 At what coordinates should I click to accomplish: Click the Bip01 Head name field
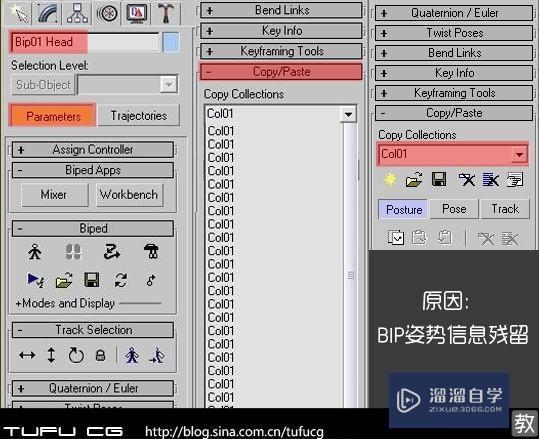point(85,42)
